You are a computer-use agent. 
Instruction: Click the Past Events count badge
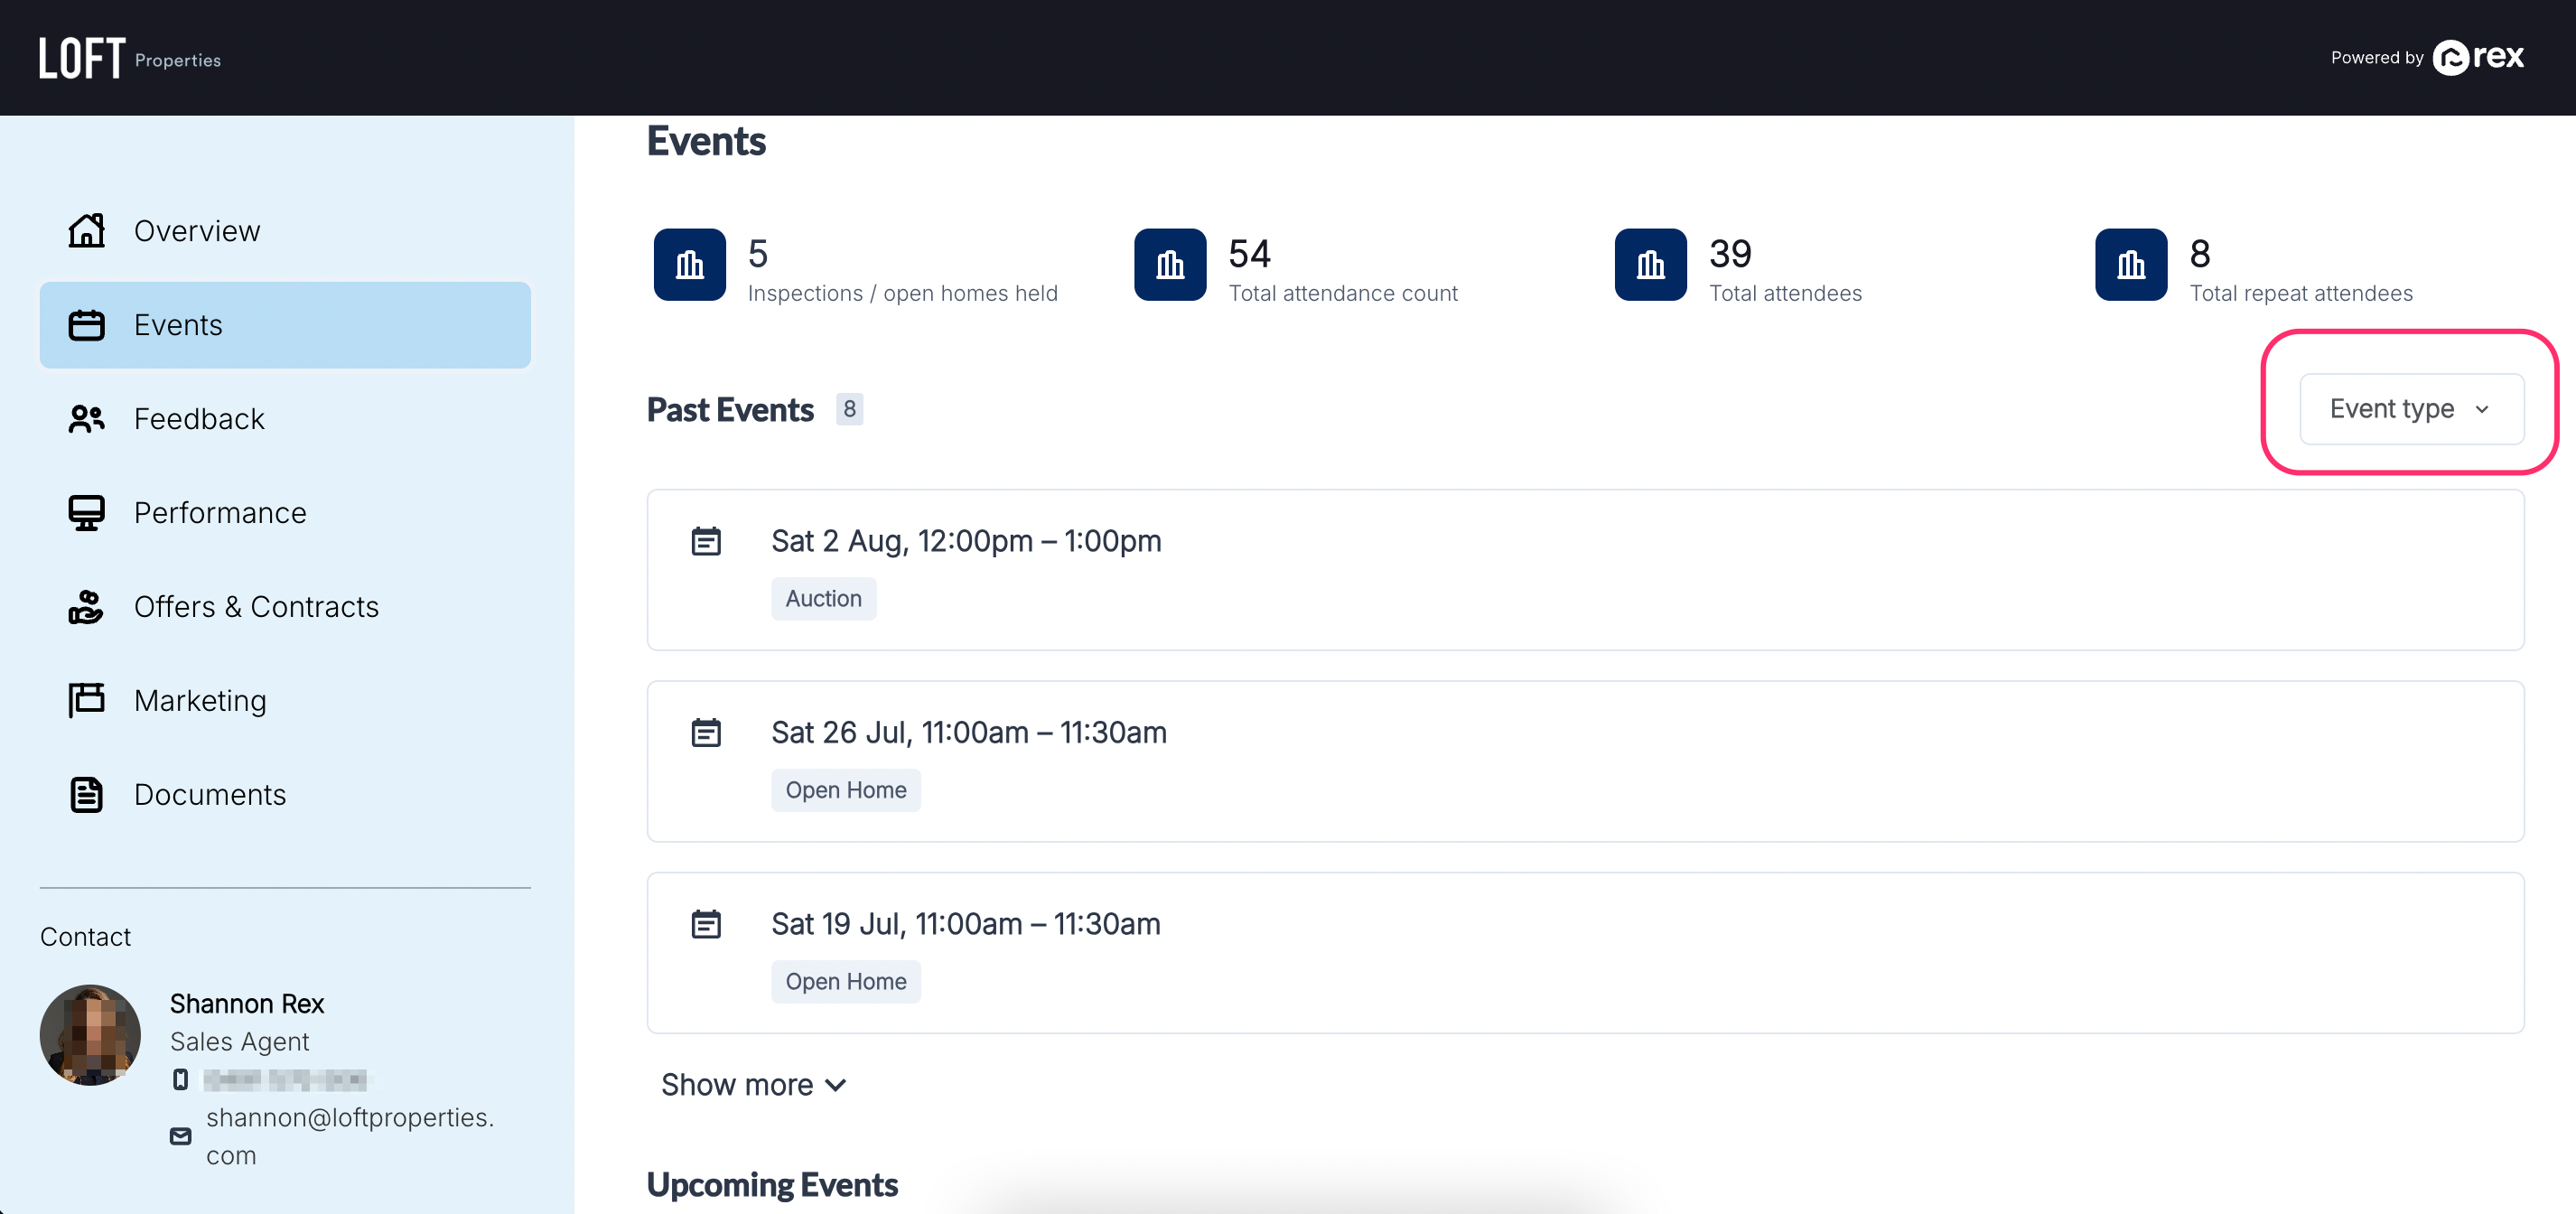tap(849, 409)
